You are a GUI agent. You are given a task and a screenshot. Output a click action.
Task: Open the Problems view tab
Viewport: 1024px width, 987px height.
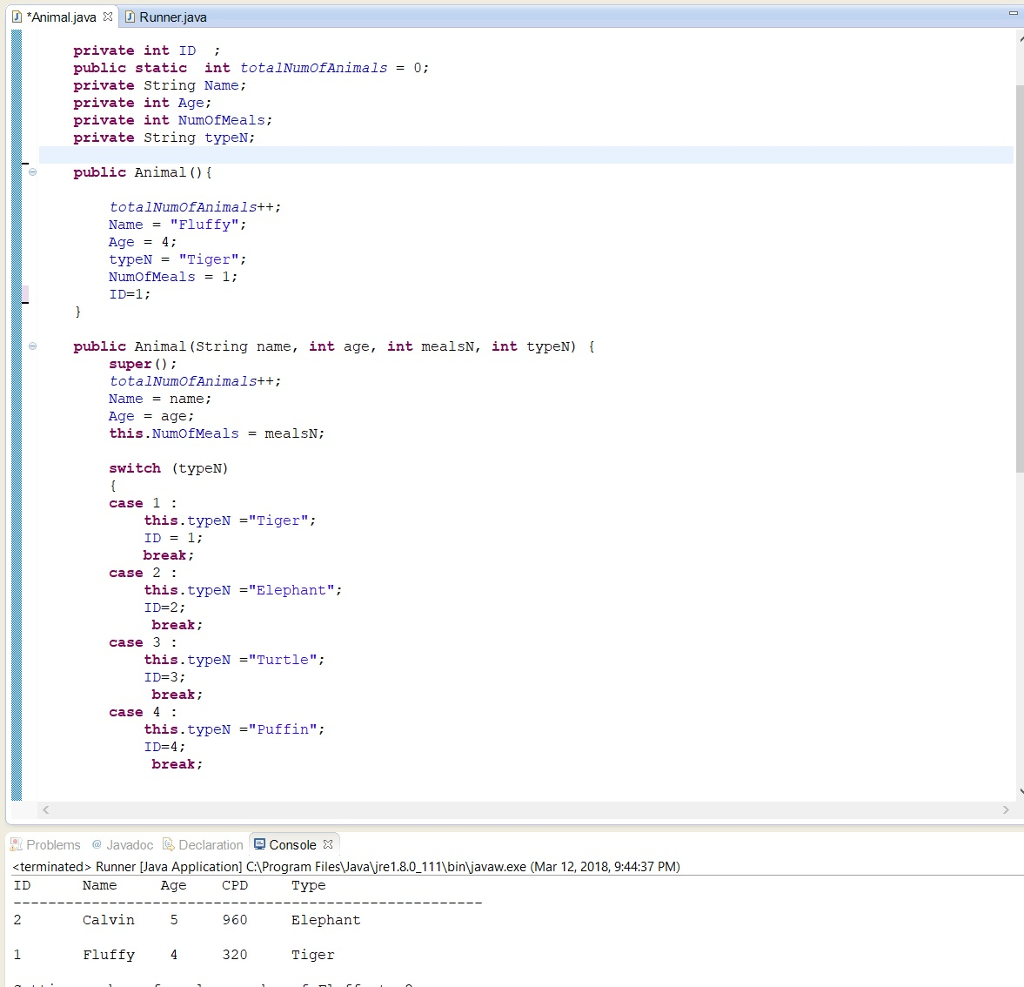coord(53,845)
